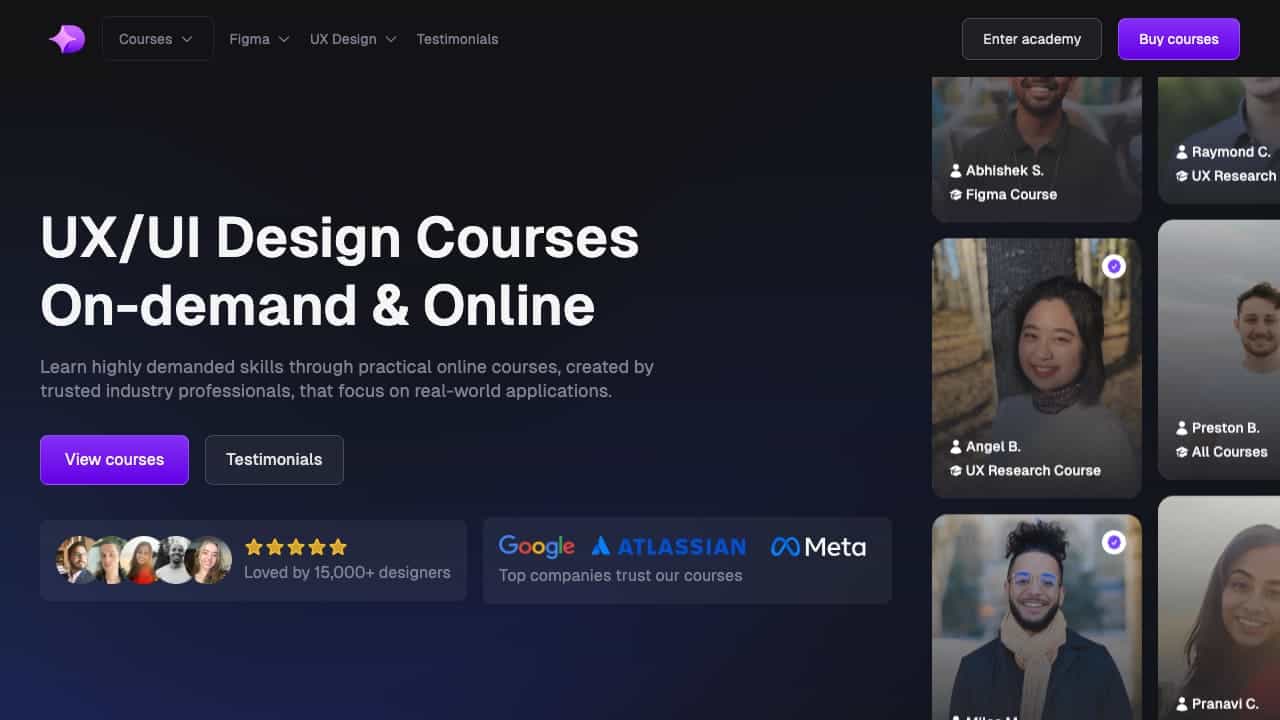Click person icon next to Preston B.
The height and width of the screenshot is (720, 1280).
click(x=1182, y=428)
